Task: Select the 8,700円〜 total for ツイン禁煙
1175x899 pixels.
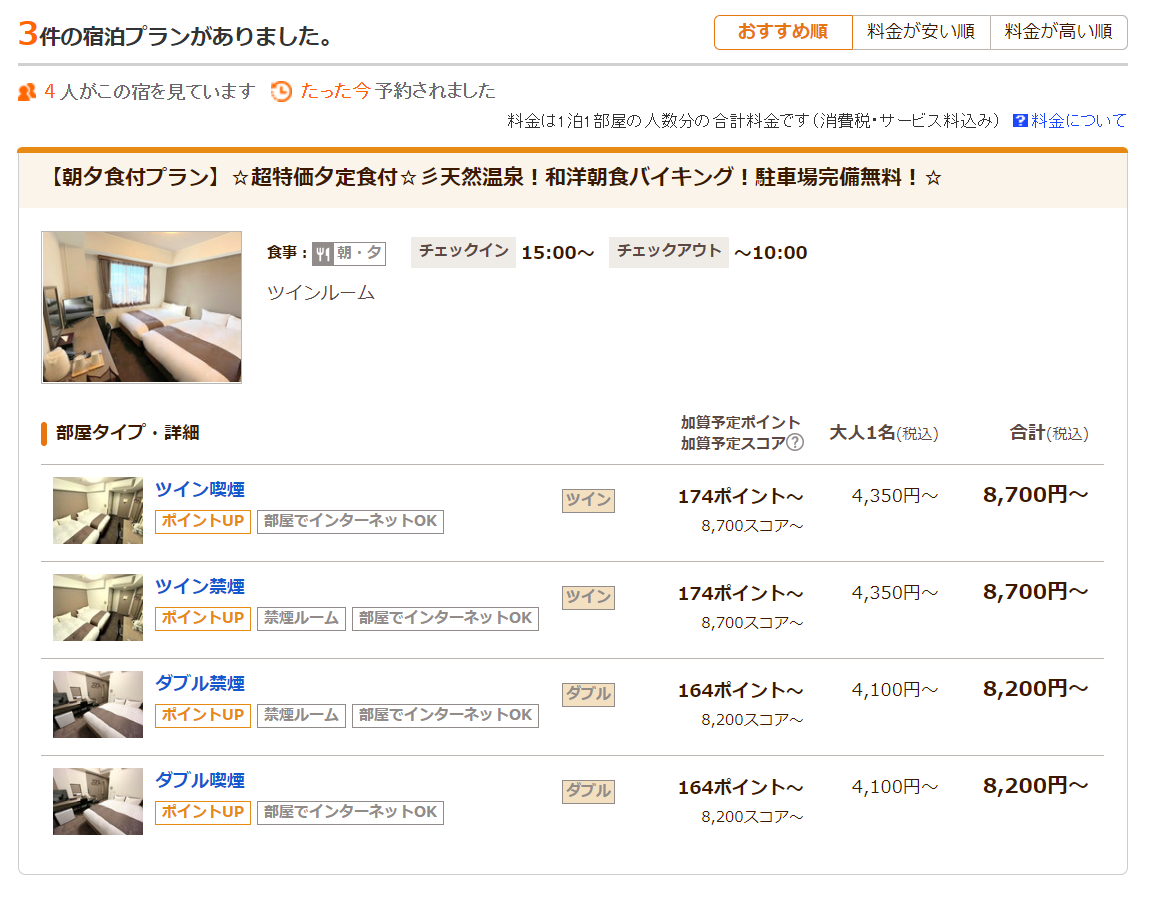Action: tap(1036, 592)
